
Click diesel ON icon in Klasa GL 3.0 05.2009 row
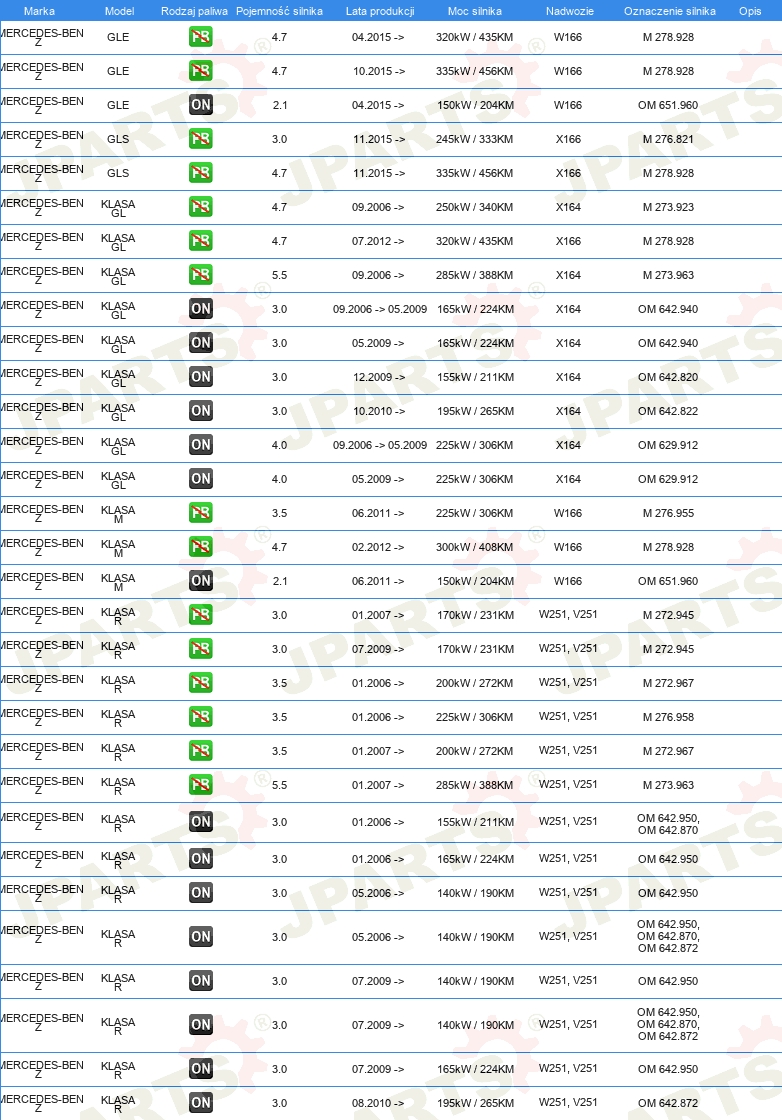(x=201, y=343)
